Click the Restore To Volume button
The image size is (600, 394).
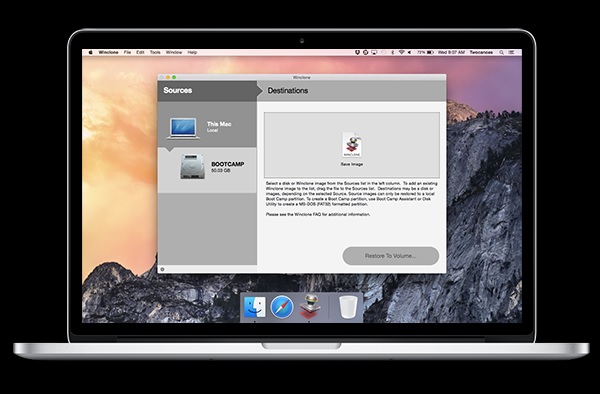(x=390, y=256)
